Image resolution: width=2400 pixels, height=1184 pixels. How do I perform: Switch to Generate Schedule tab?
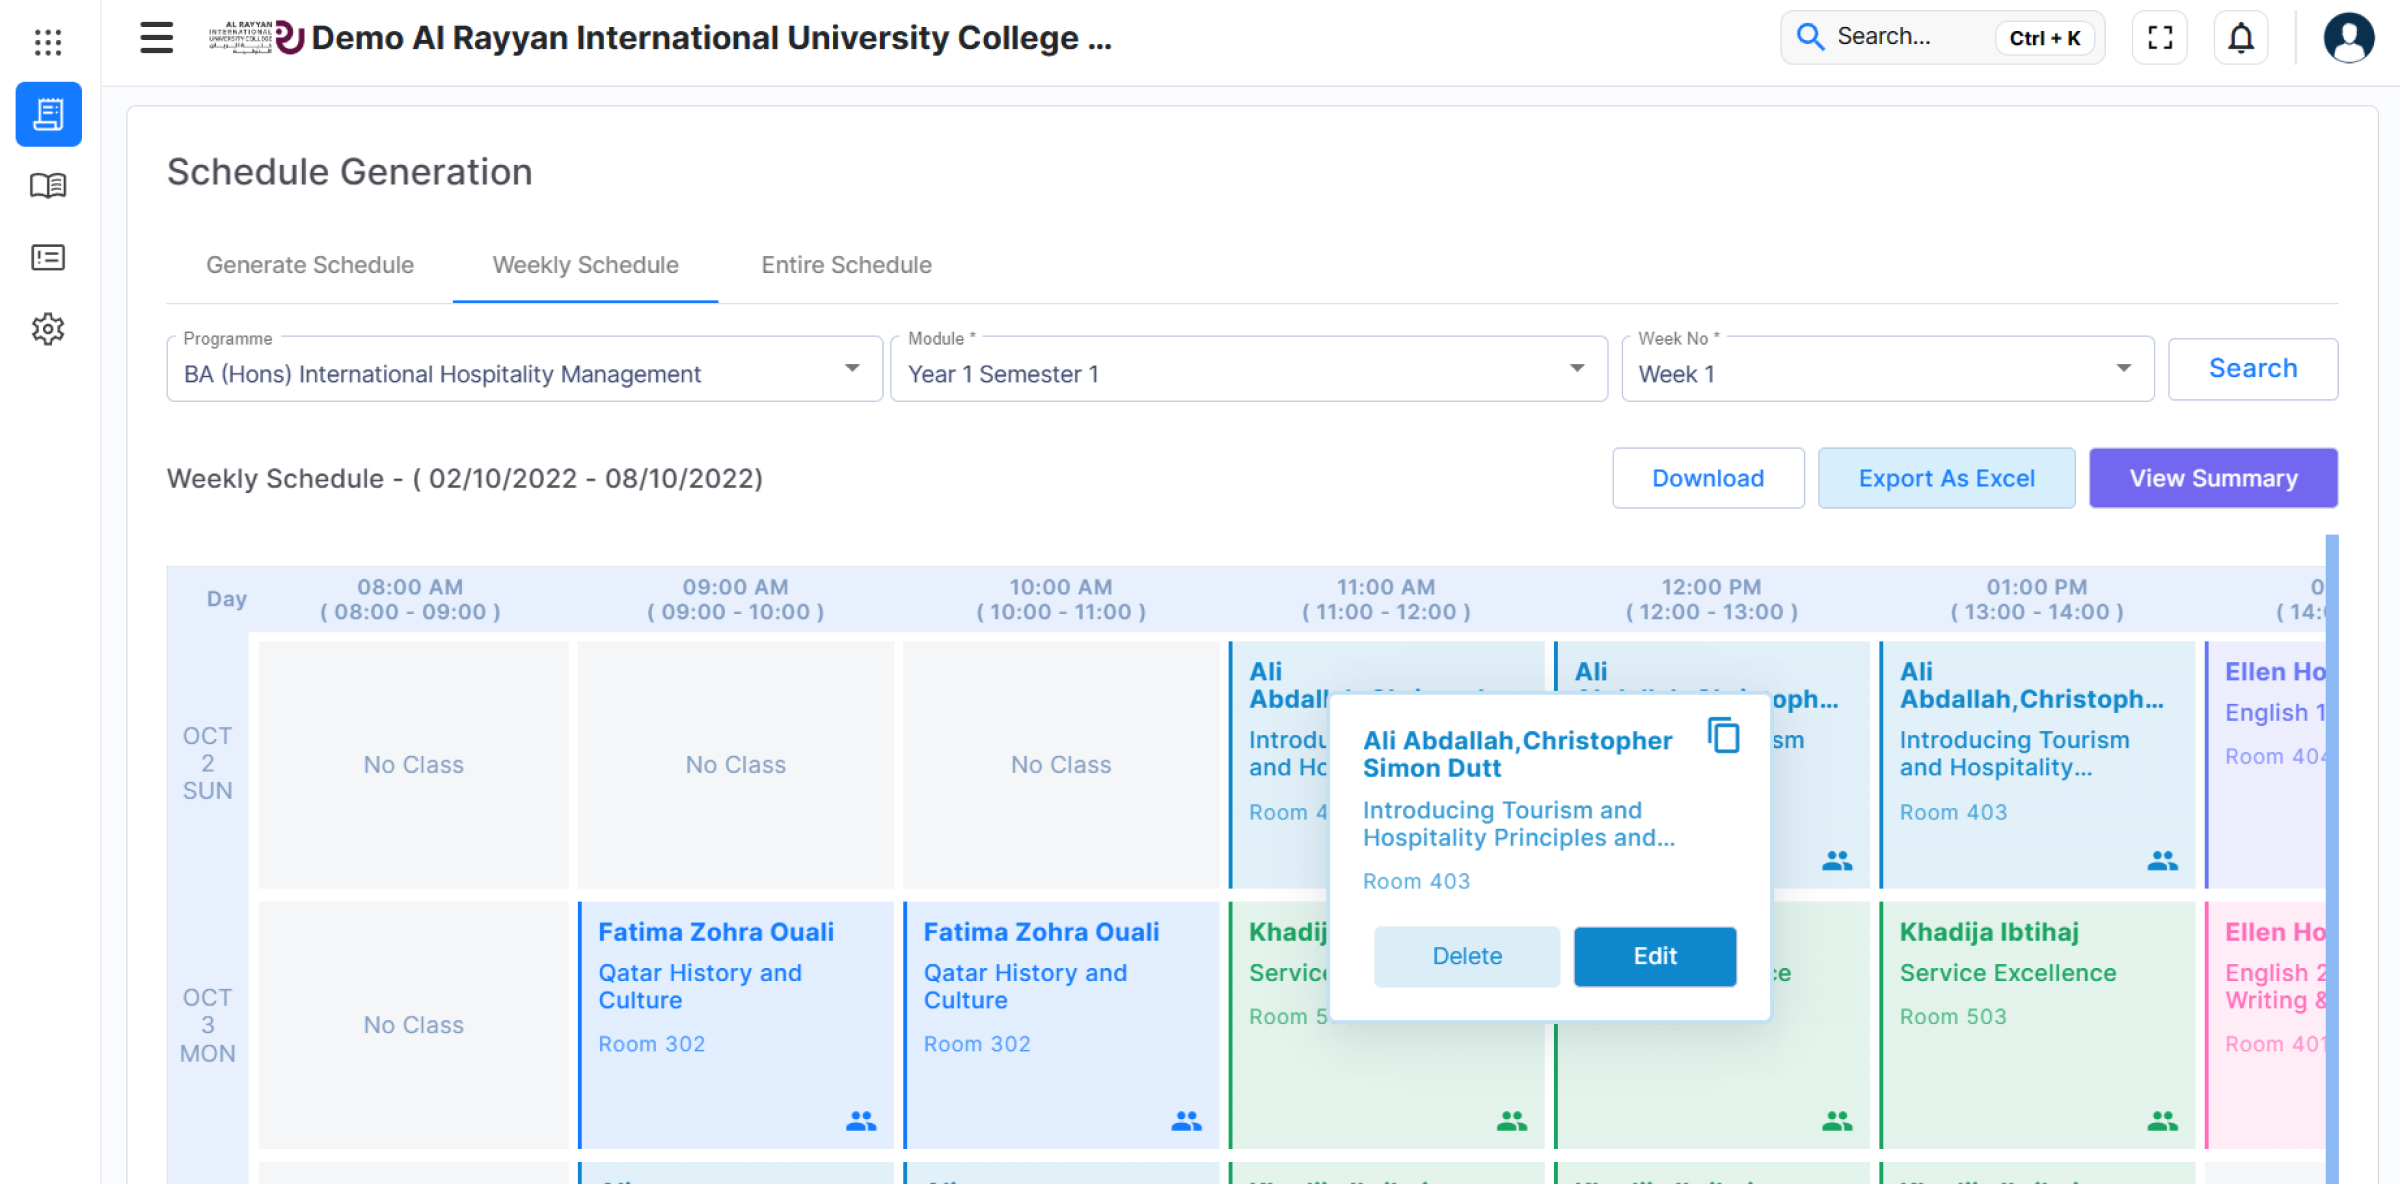(x=310, y=265)
